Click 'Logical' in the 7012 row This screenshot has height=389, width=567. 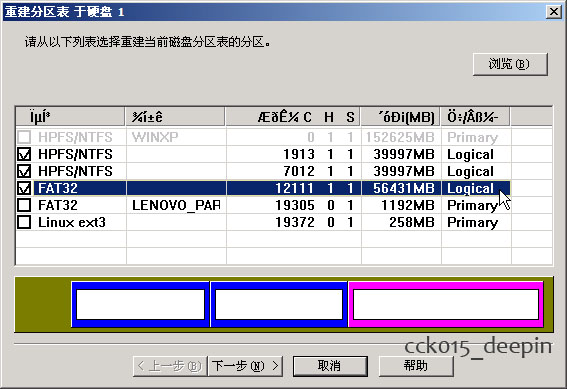tap(470, 171)
